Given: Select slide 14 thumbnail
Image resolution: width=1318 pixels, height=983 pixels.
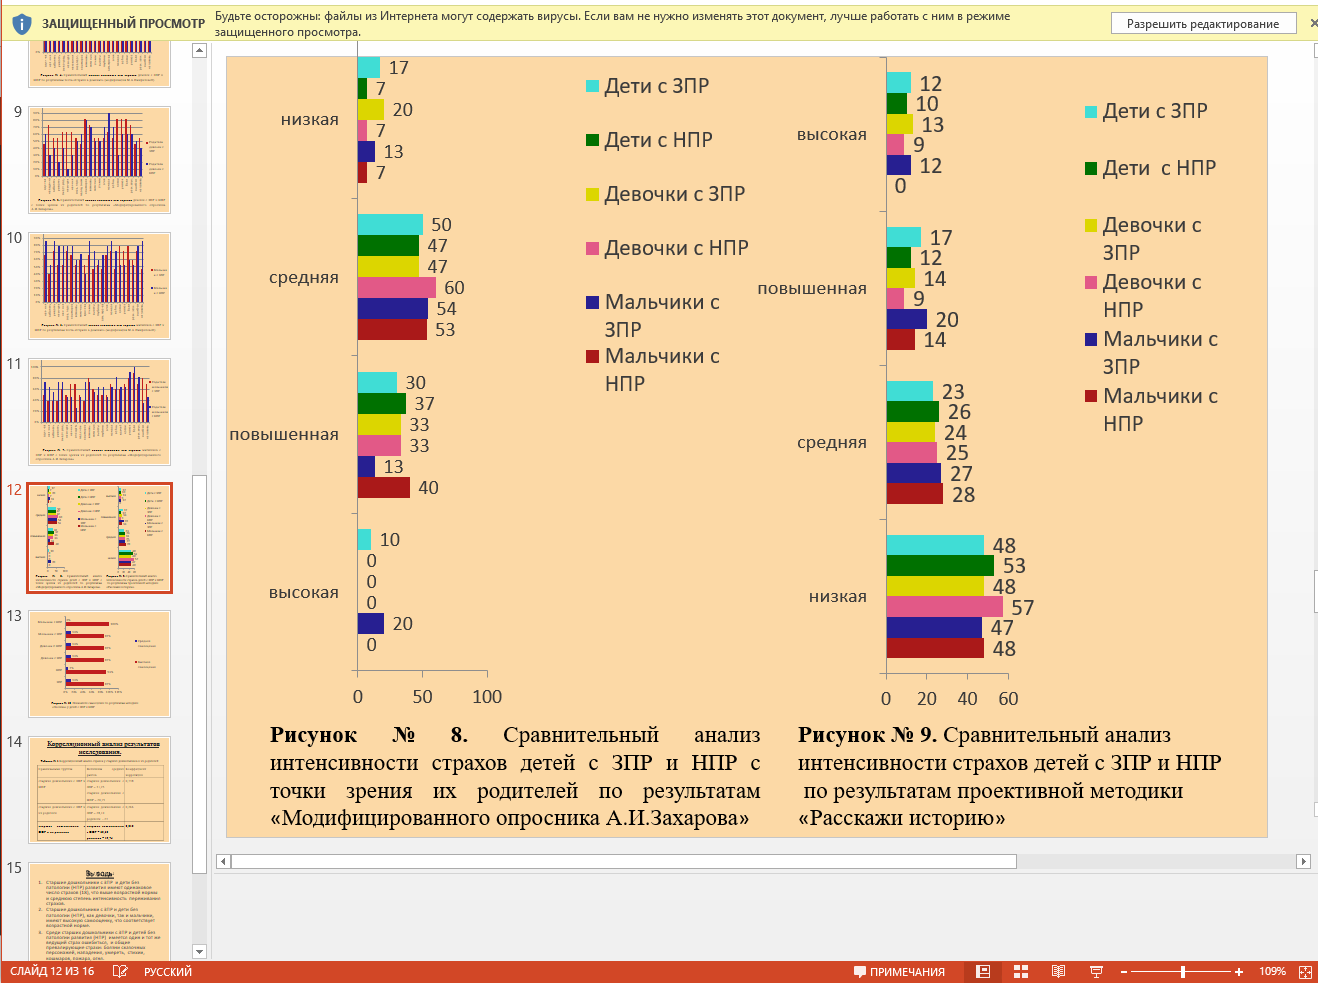Looking at the screenshot, I should pos(99,790).
